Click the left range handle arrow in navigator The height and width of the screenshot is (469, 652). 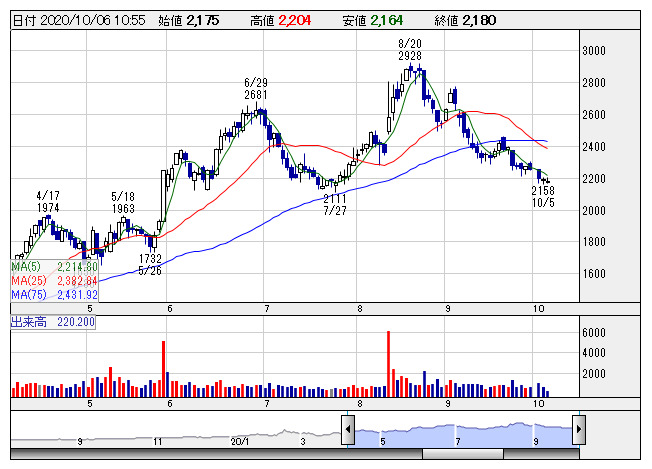[x=348, y=429]
